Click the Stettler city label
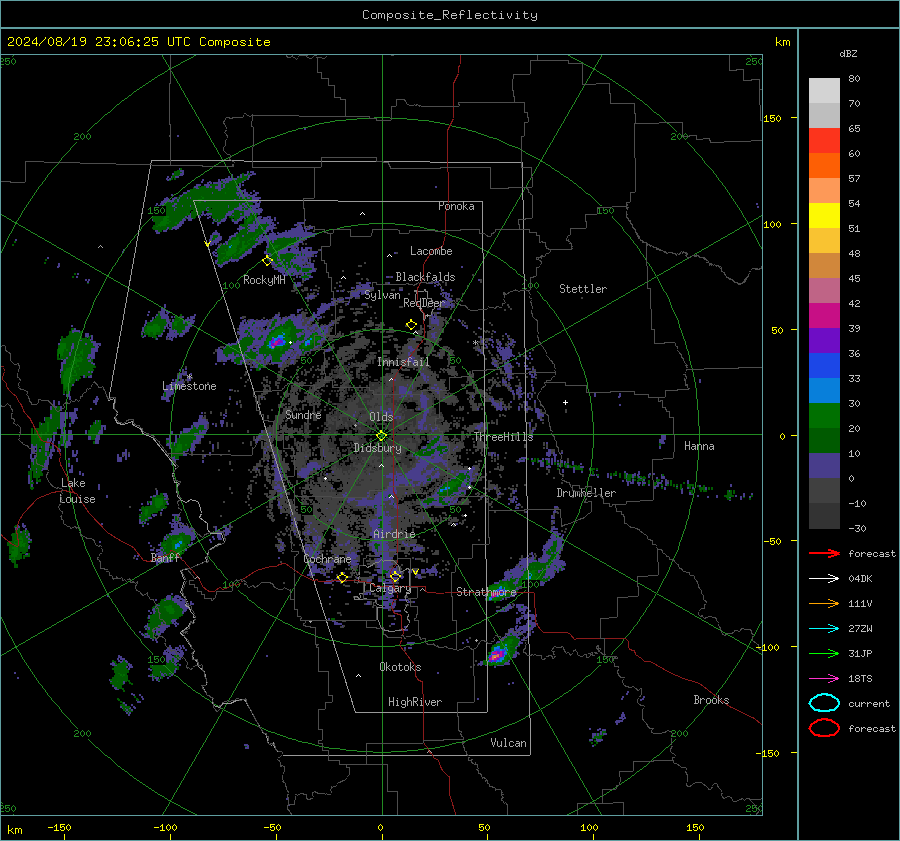 [583, 289]
